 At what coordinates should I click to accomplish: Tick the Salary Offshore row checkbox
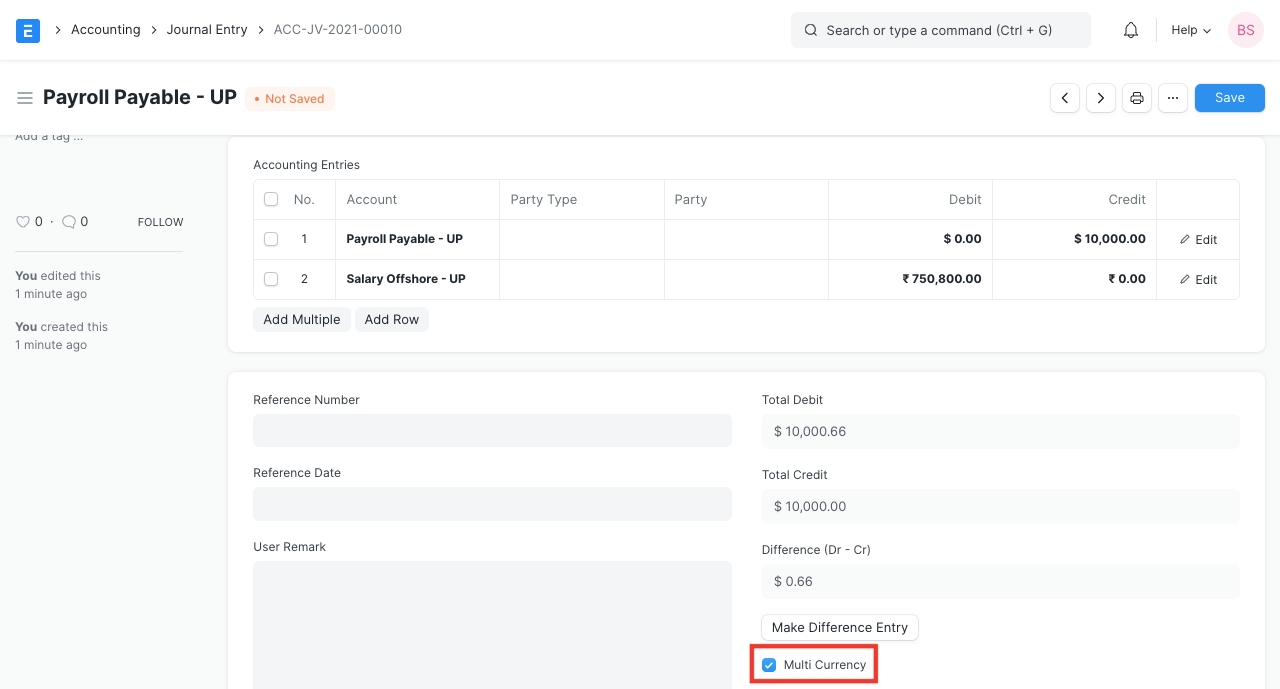click(271, 279)
